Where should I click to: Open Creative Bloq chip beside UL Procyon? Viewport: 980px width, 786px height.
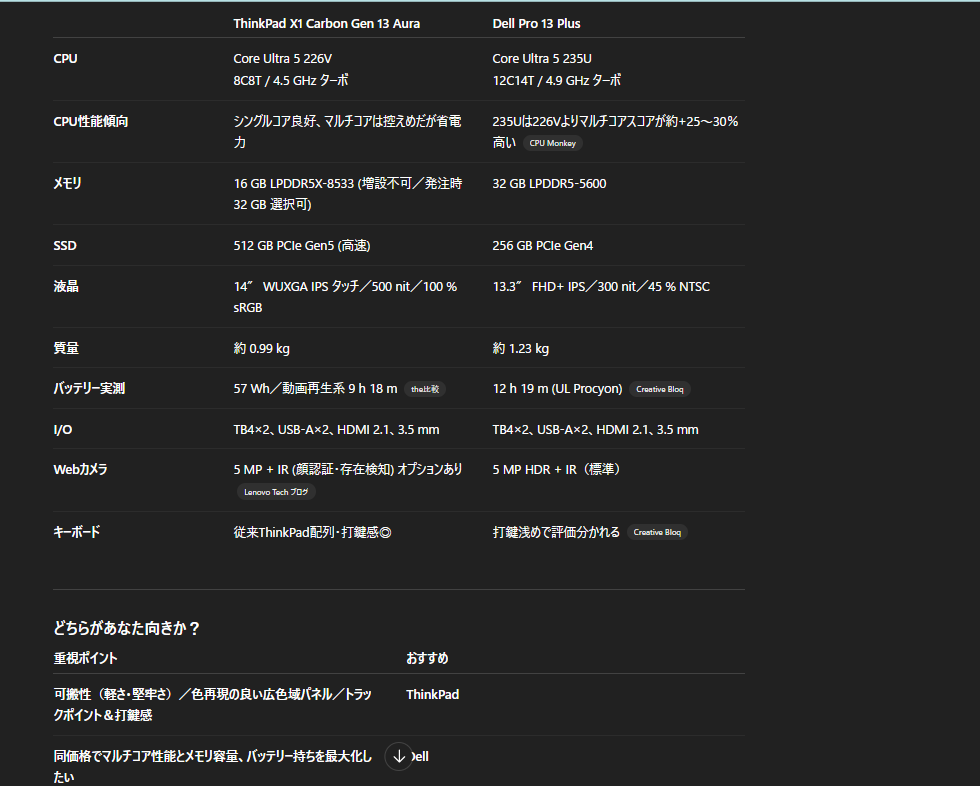pyautogui.click(x=660, y=389)
